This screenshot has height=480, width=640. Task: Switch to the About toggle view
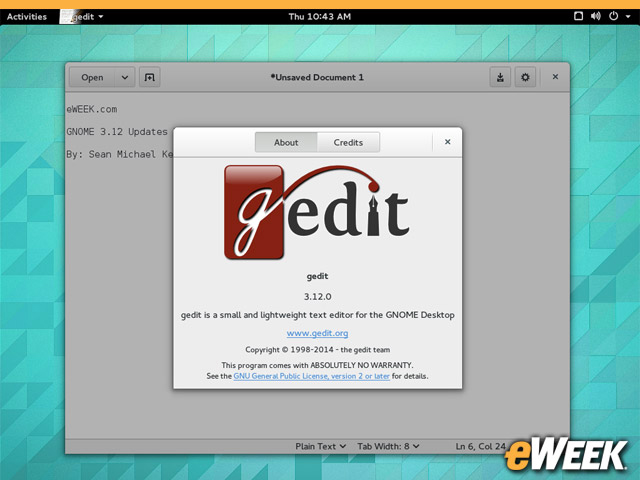coord(286,142)
